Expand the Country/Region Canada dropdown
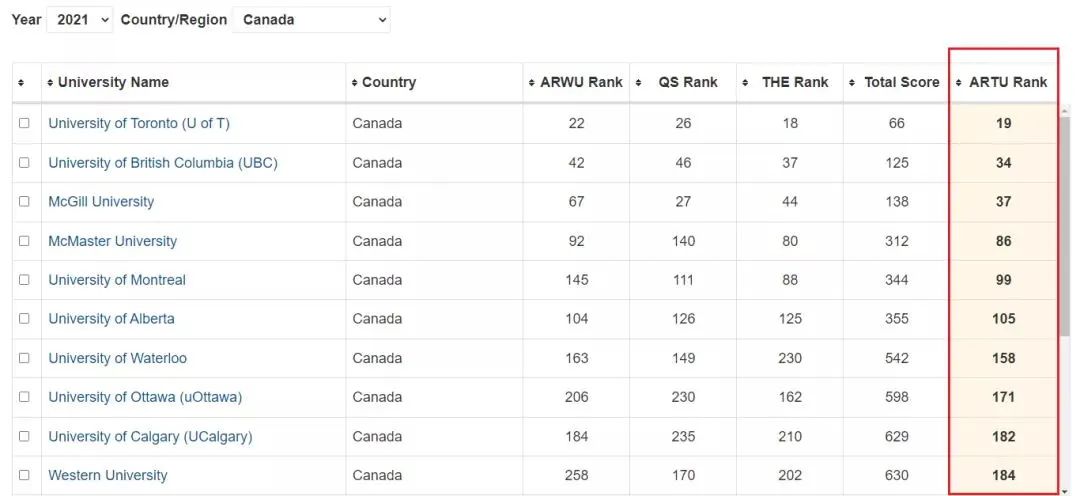Viewport: 1080px width, 496px height. click(x=311, y=19)
